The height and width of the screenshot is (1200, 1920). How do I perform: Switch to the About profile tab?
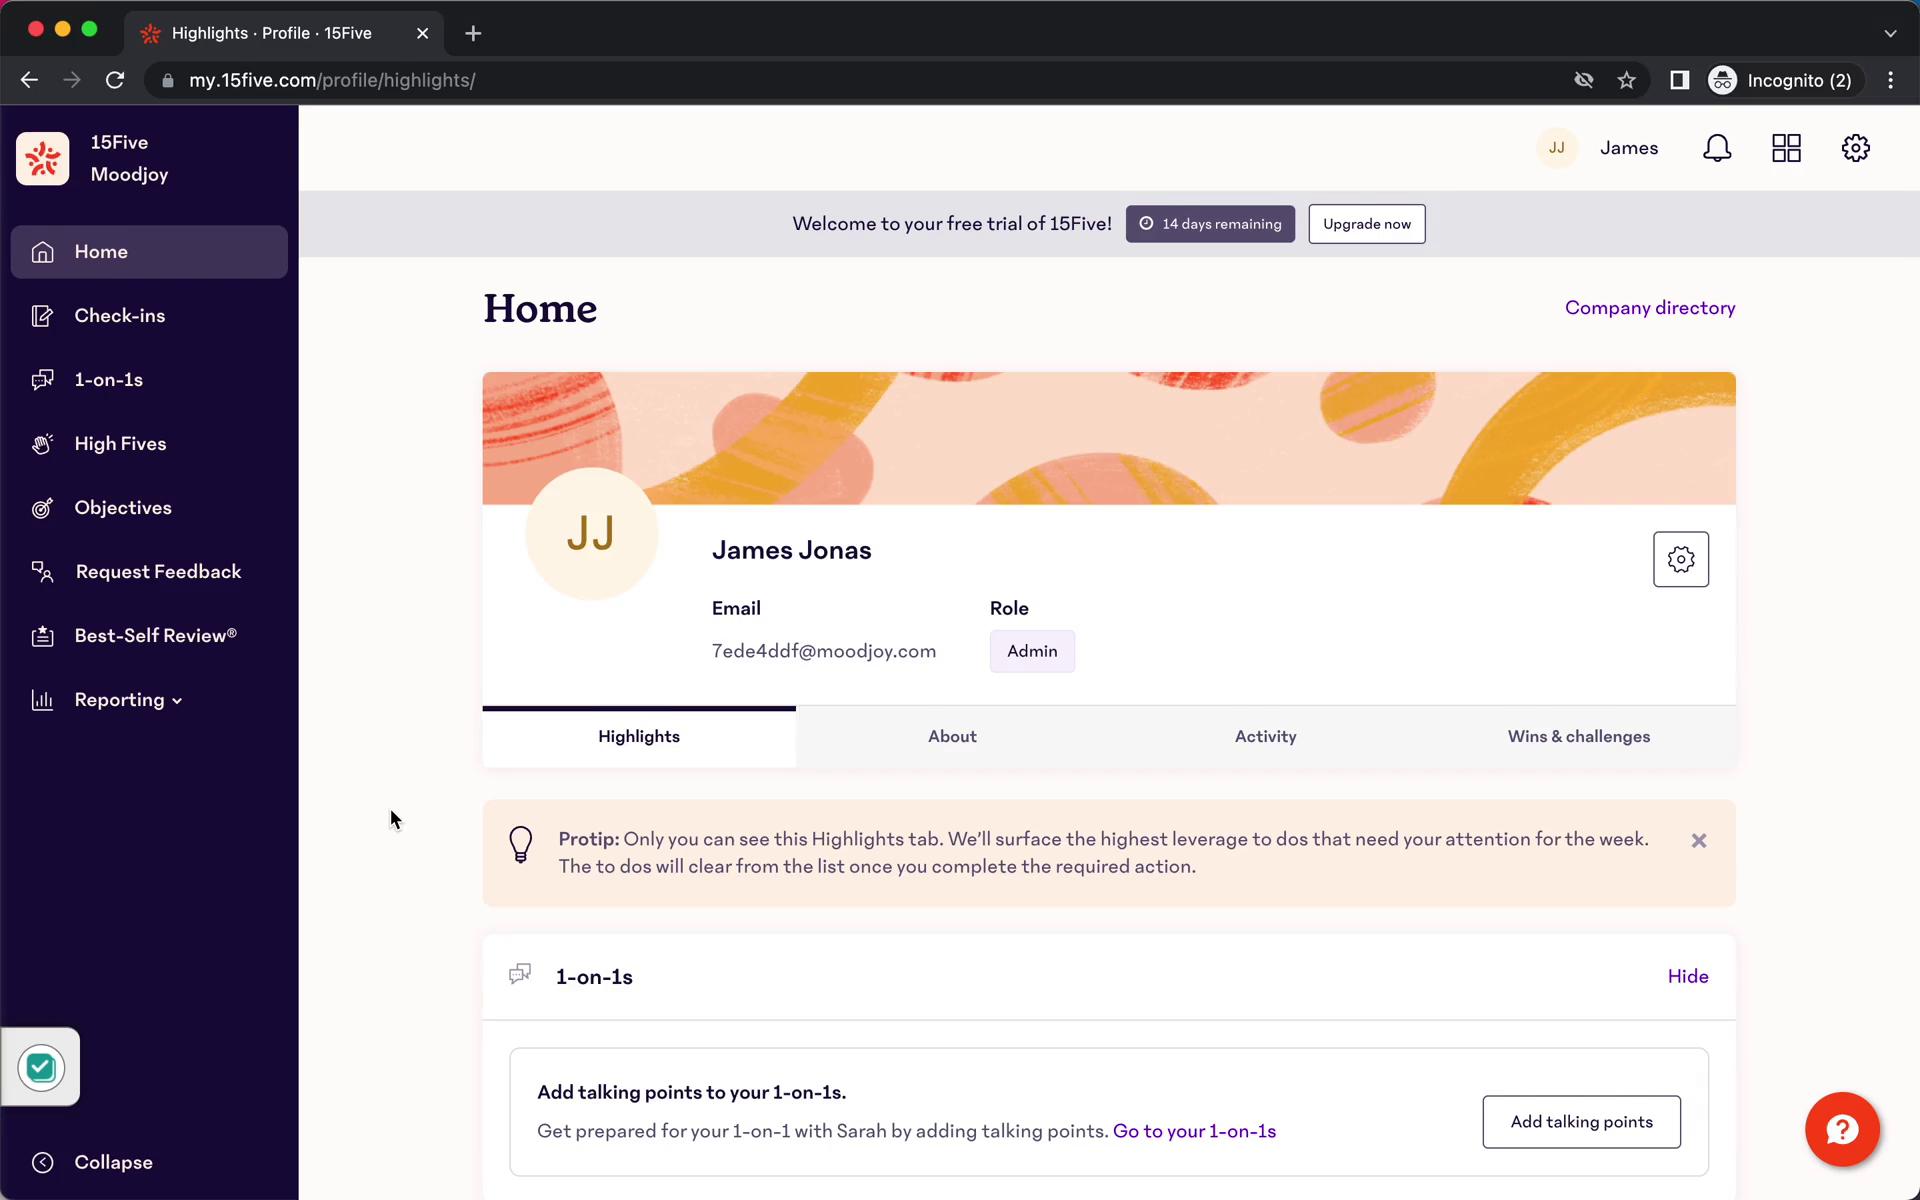[951, 735]
